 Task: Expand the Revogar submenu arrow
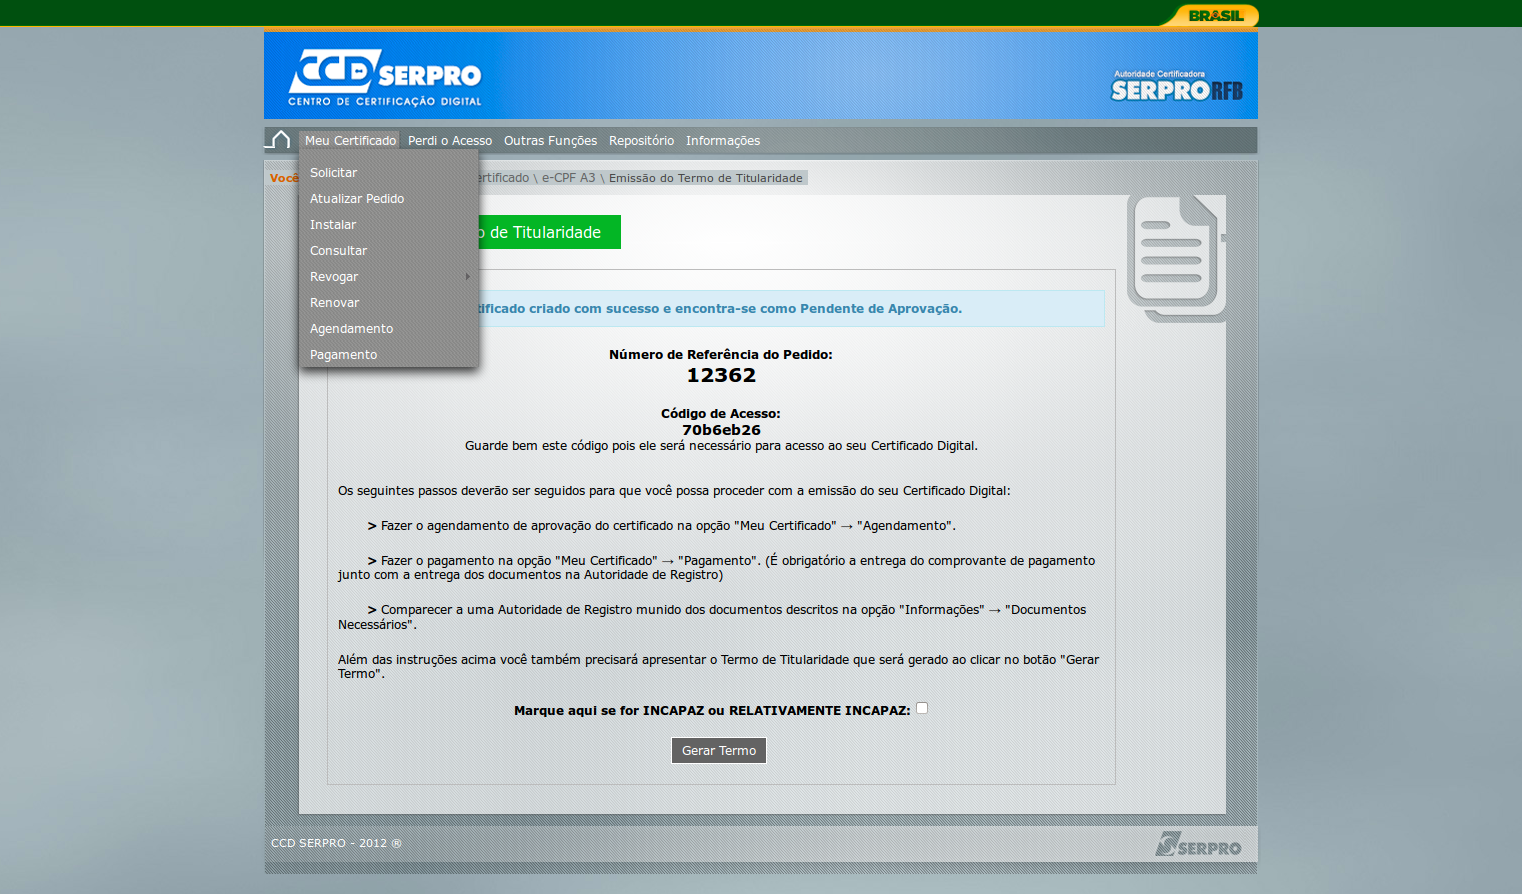point(467,277)
